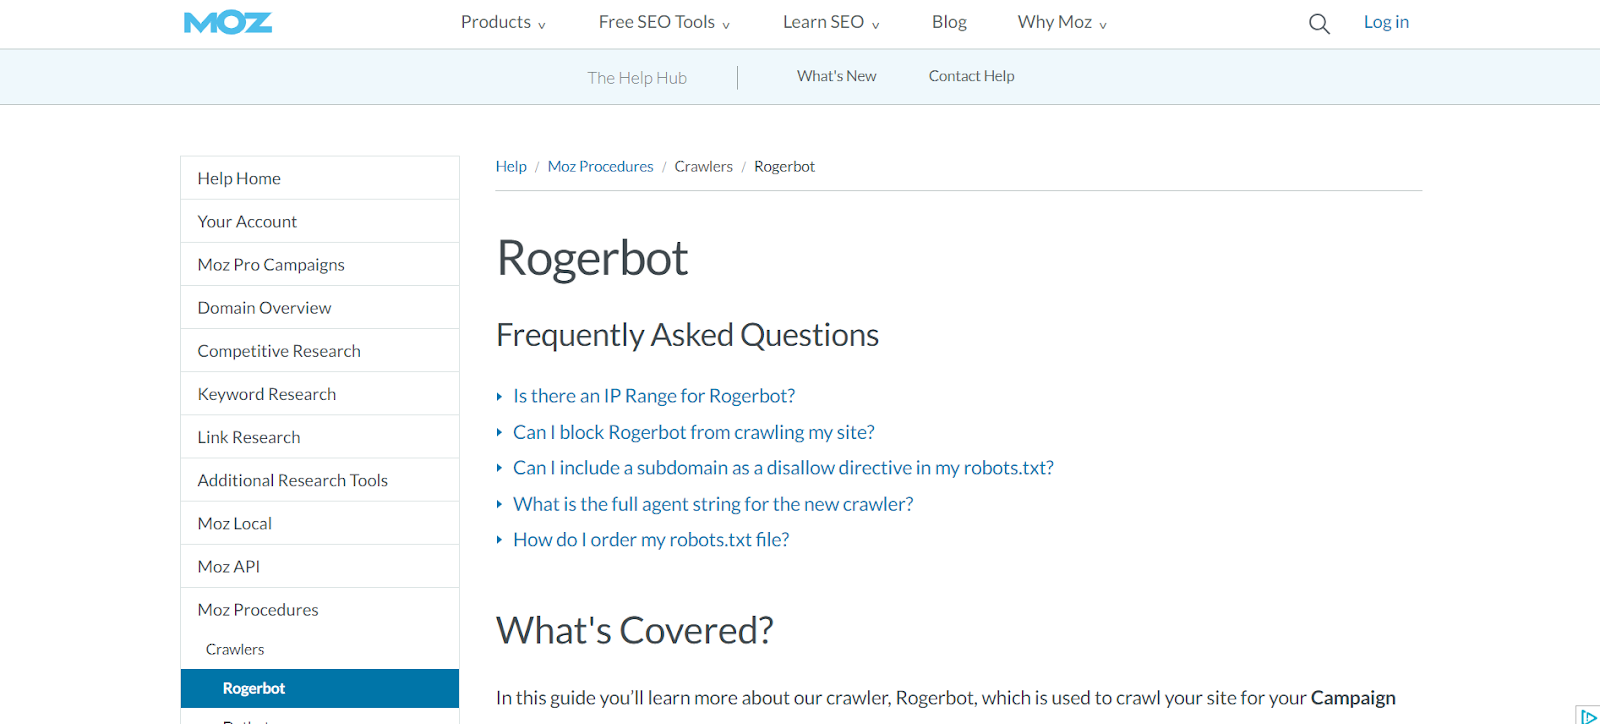Expand the Free SEO Tools dropdown
The image size is (1600, 724).
pos(664,22)
